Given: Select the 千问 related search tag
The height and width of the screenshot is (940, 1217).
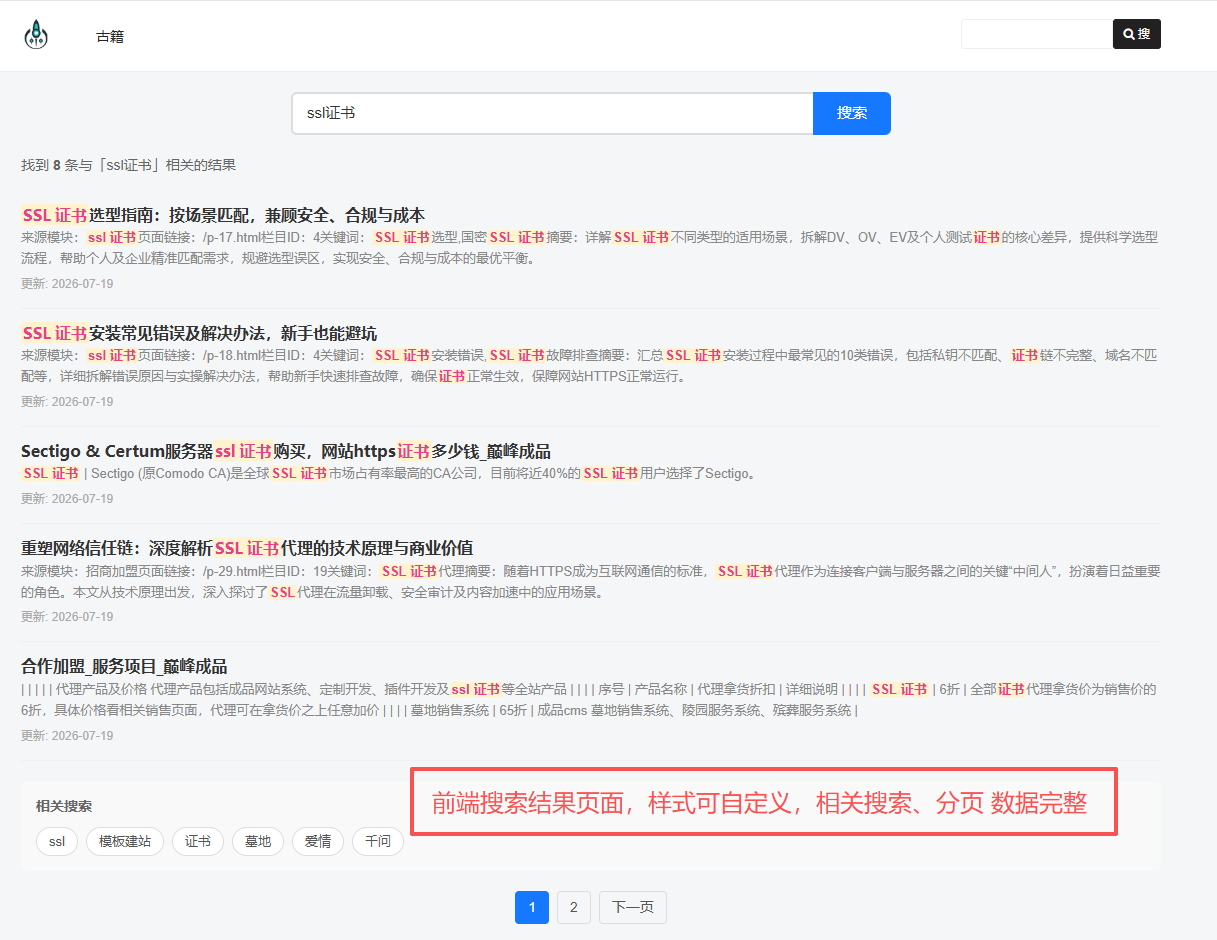Looking at the screenshot, I should [378, 842].
